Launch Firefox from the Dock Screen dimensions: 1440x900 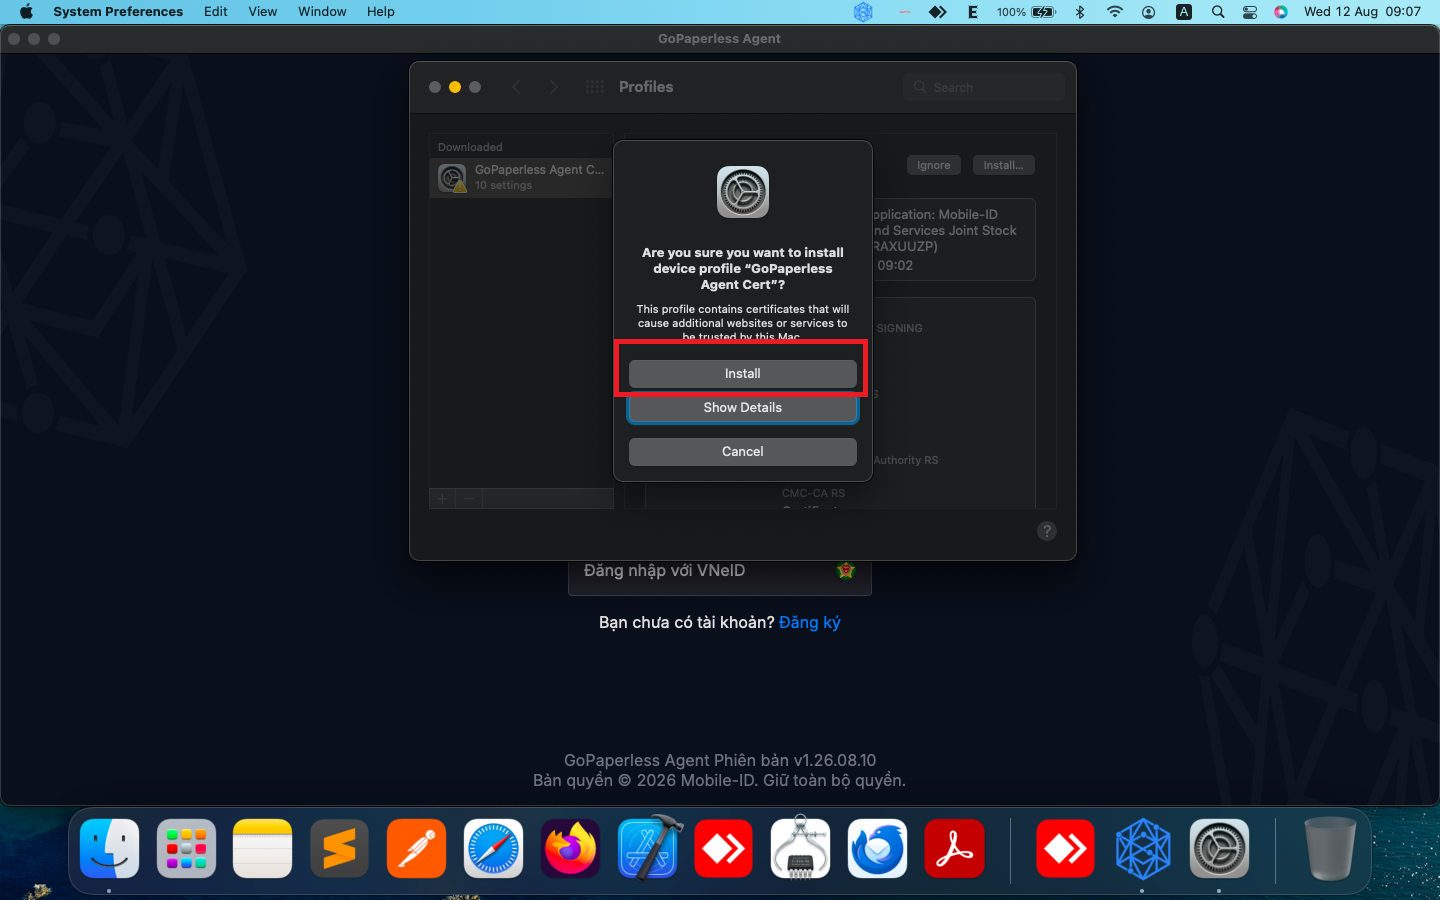(x=570, y=849)
